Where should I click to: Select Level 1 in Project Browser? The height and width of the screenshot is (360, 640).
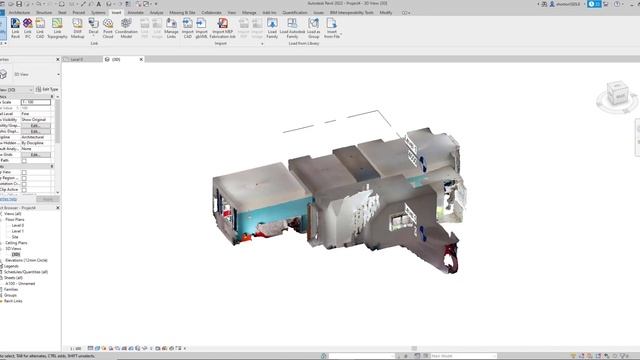click(x=18, y=231)
